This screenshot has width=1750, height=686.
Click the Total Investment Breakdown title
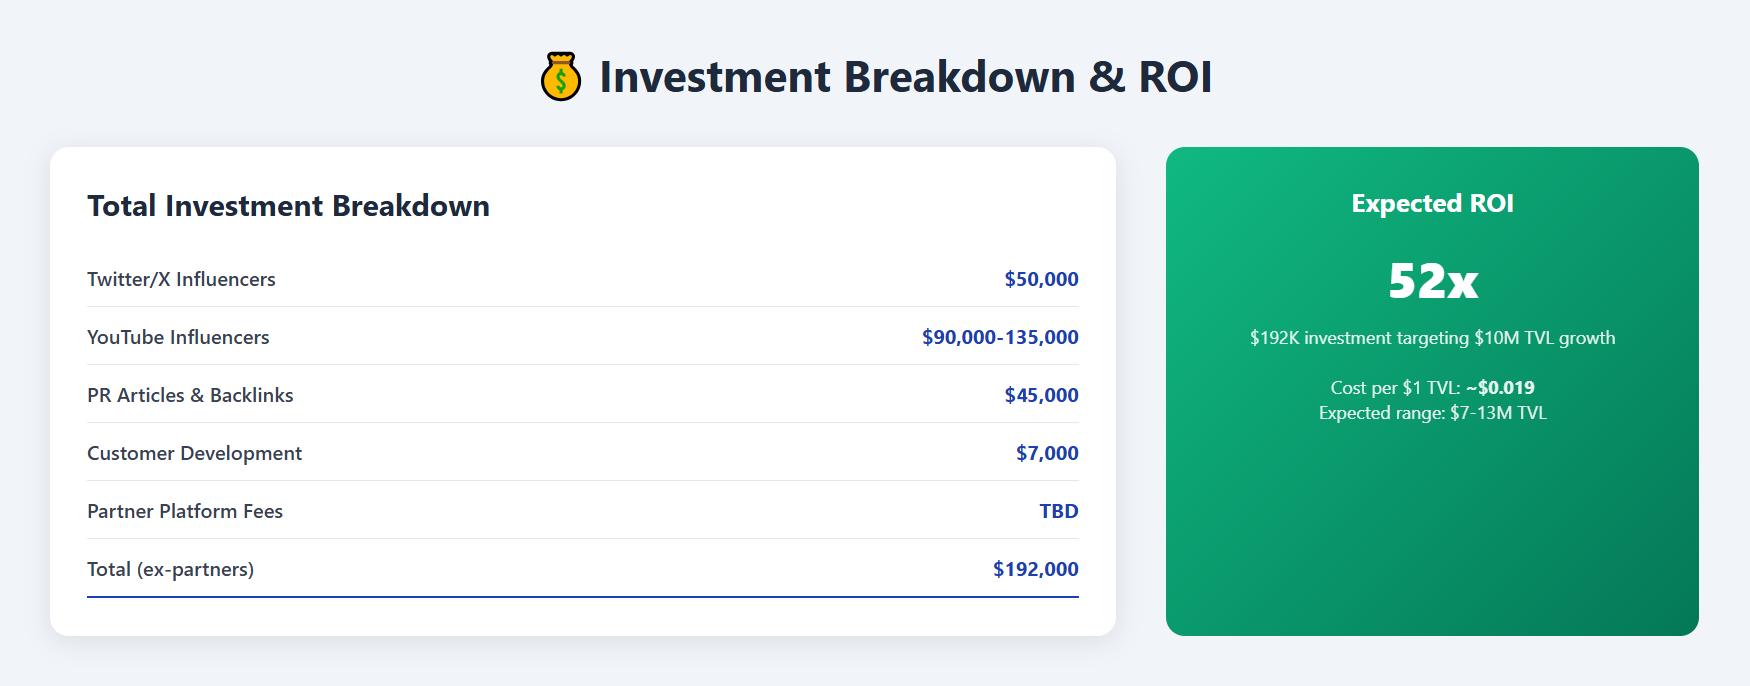[x=288, y=206]
